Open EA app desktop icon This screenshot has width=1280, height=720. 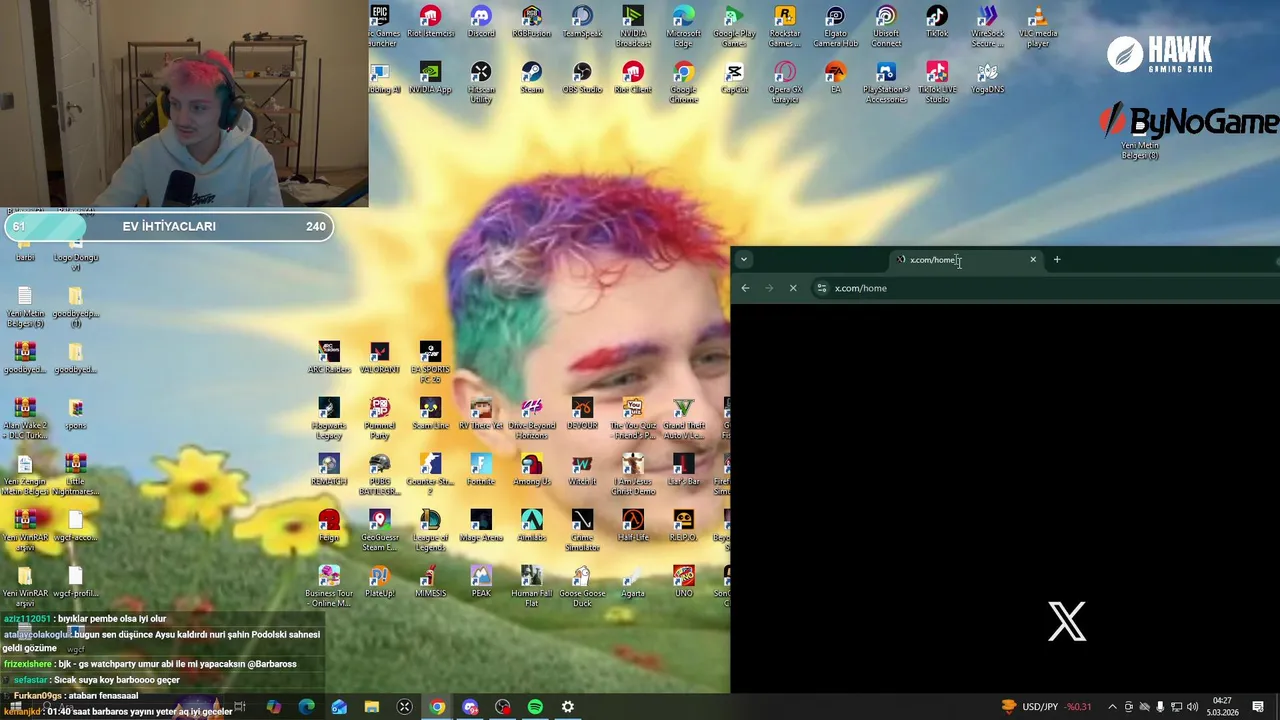click(836, 78)
